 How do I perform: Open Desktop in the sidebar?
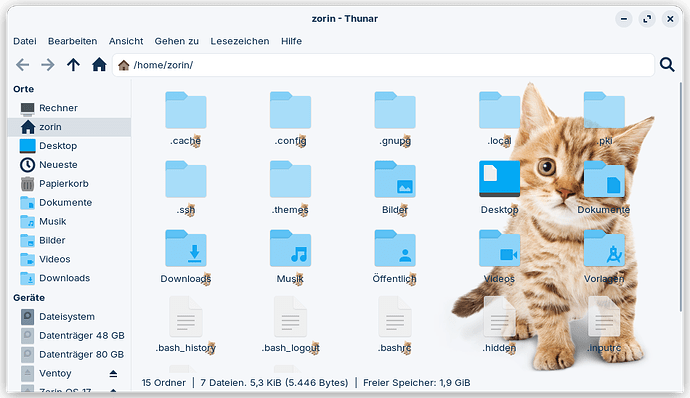tap(69, 146)
